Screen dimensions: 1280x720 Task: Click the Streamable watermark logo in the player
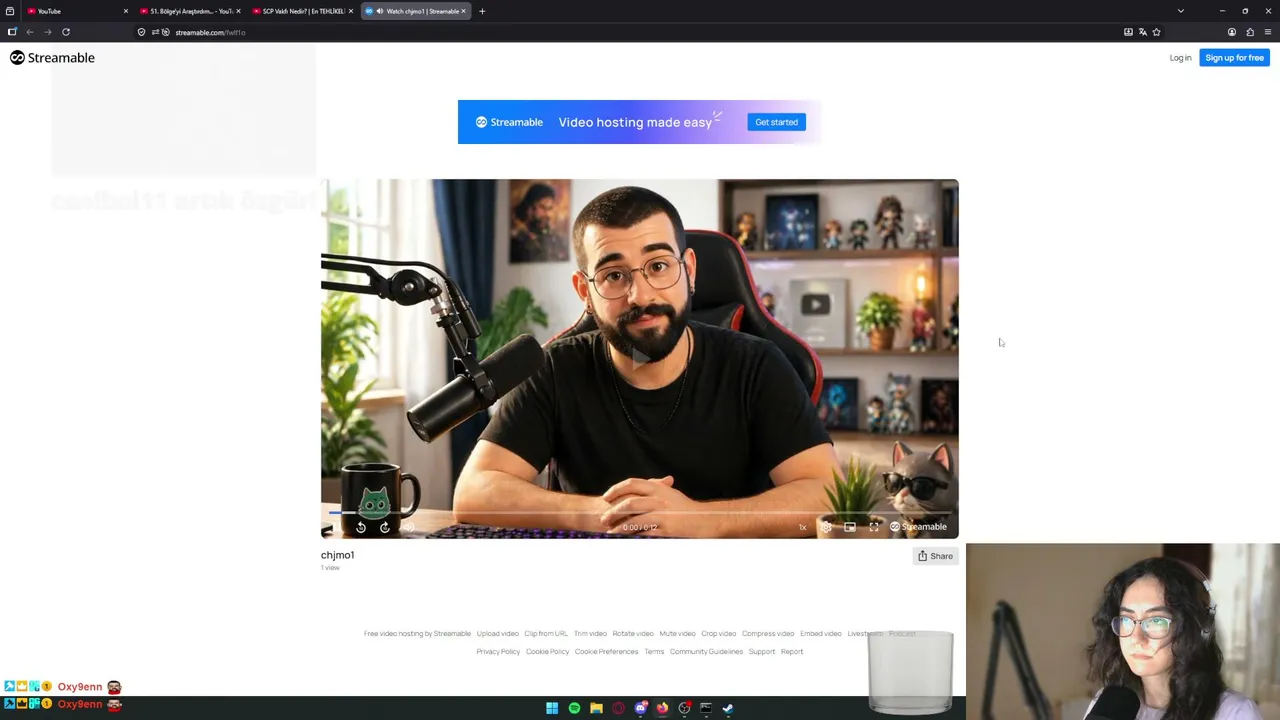pyautogui.click(x=918, y=527)
